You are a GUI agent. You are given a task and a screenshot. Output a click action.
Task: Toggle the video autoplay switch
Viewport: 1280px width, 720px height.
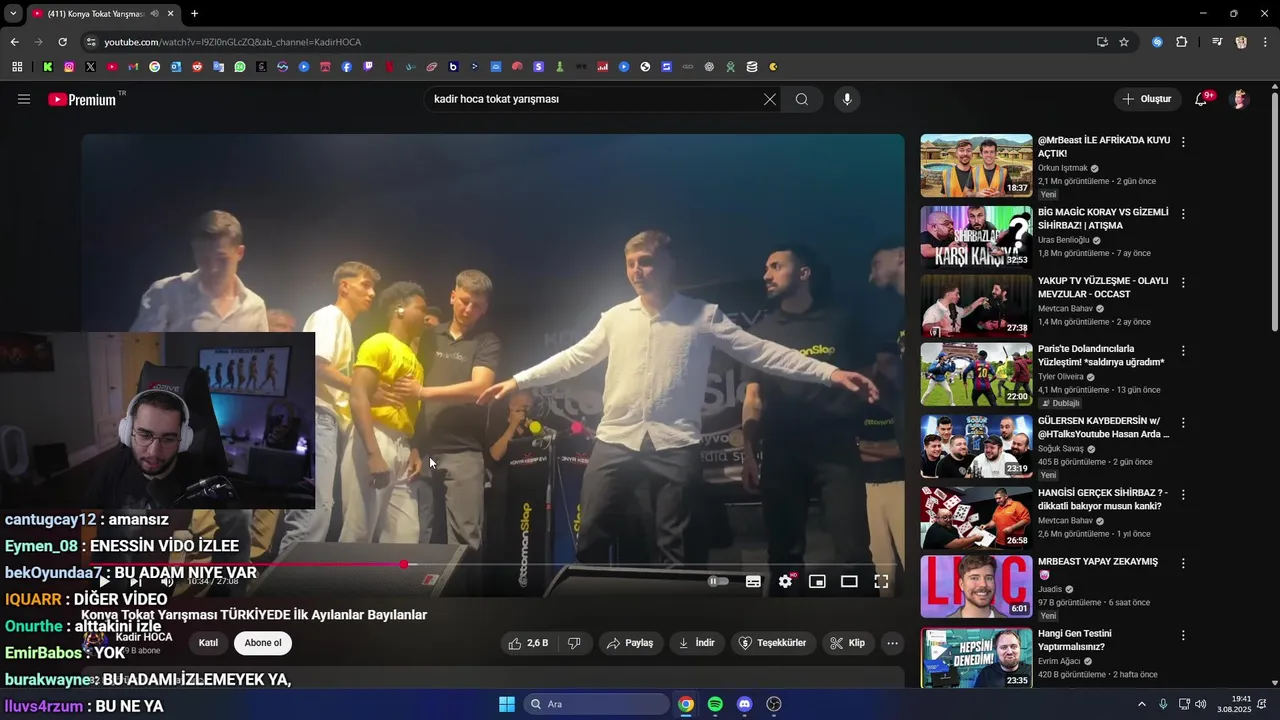pos(718,581)
